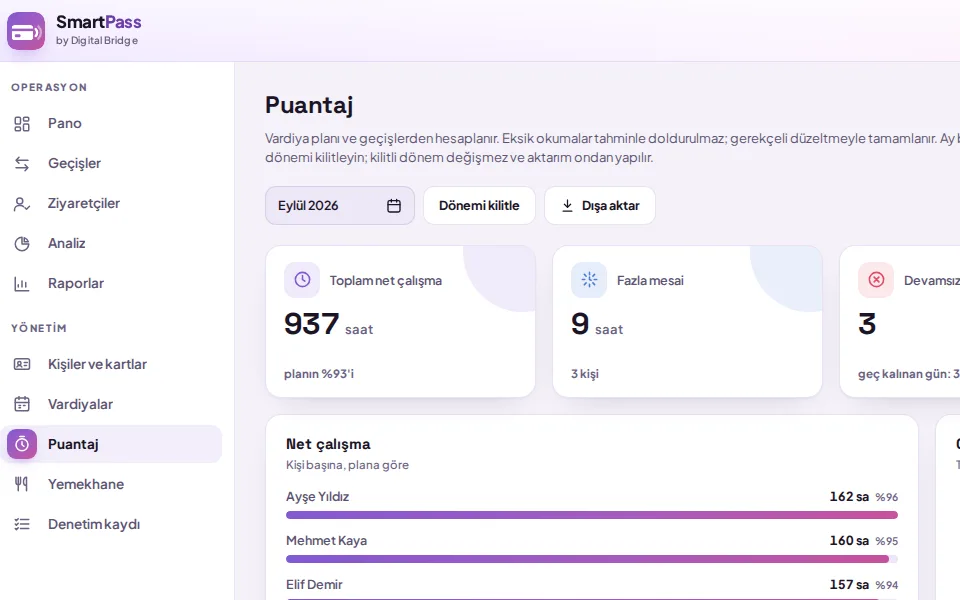Click the '160 sa' value
This screenshot has height=600, width=960.
pyautogui.click(x=849, y=541)
